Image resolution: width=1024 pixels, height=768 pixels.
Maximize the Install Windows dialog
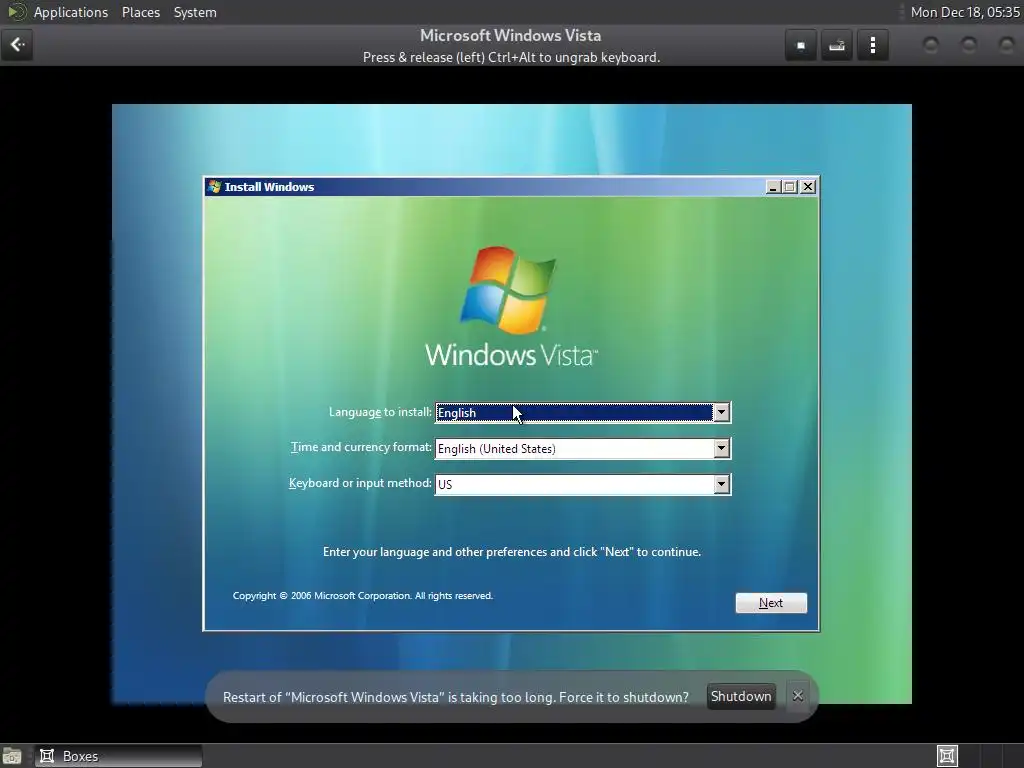click(790, 187)
